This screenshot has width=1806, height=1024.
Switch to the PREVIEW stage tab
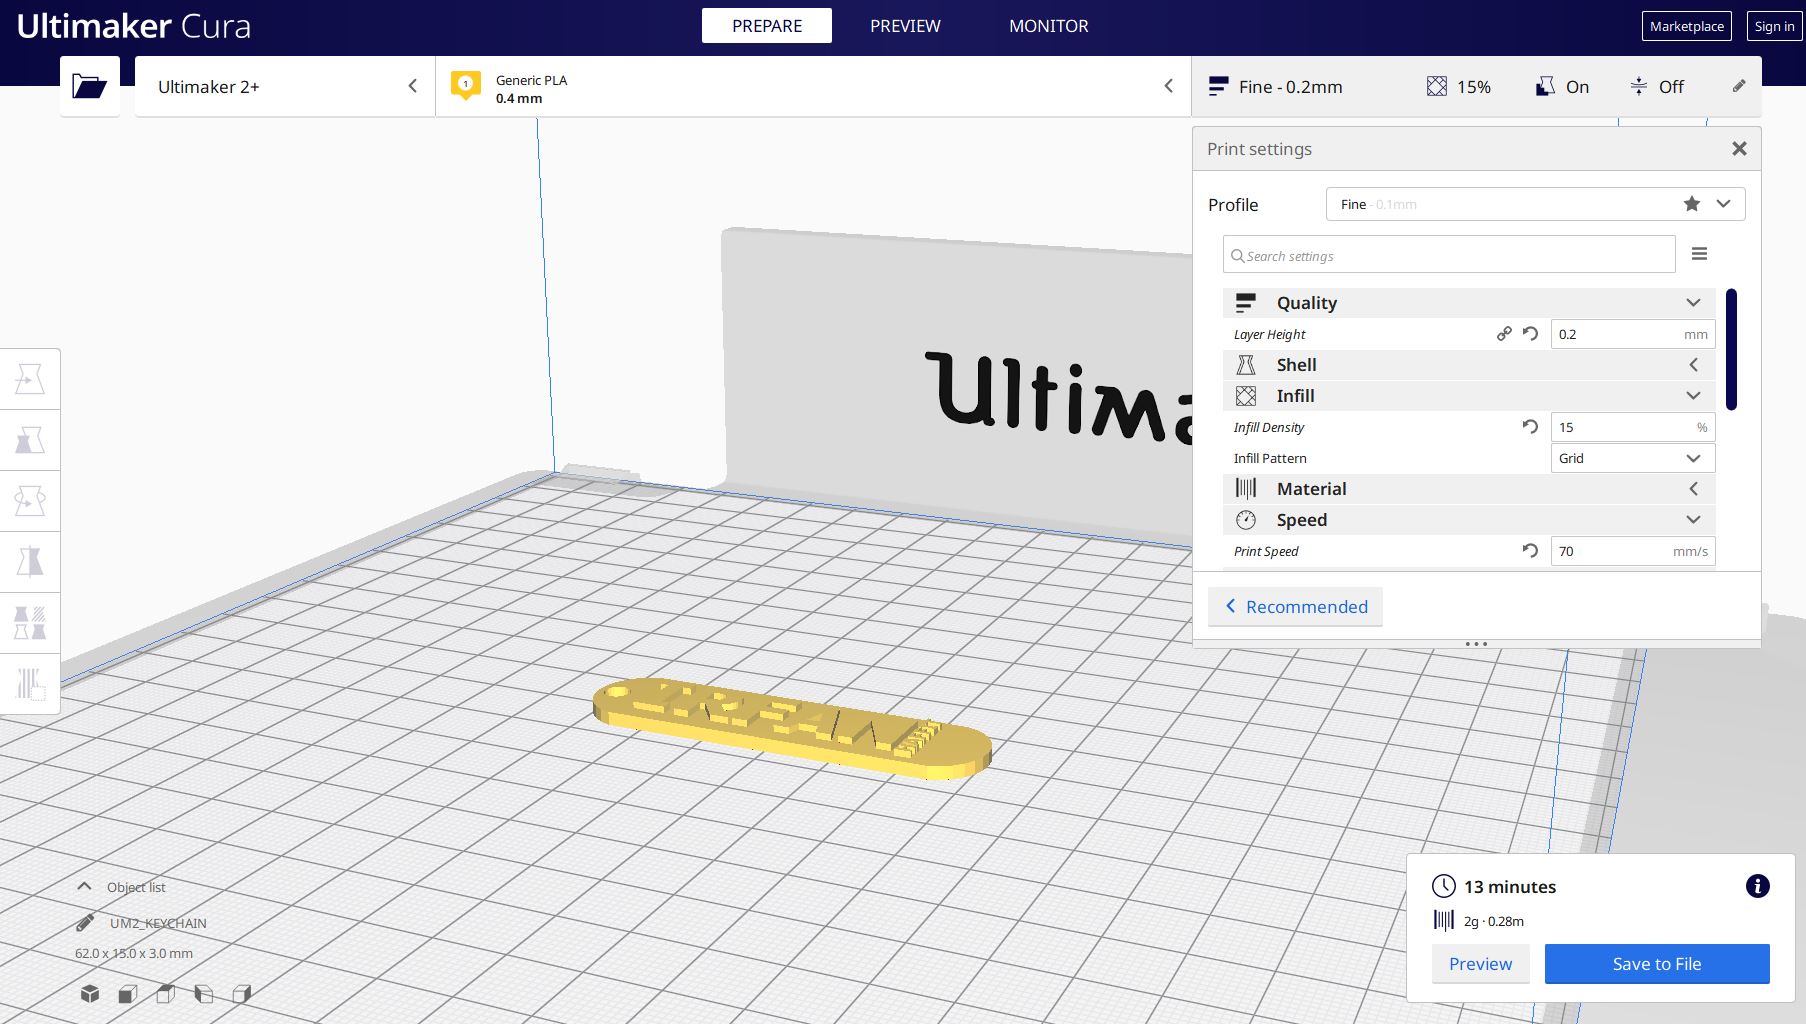905,26
